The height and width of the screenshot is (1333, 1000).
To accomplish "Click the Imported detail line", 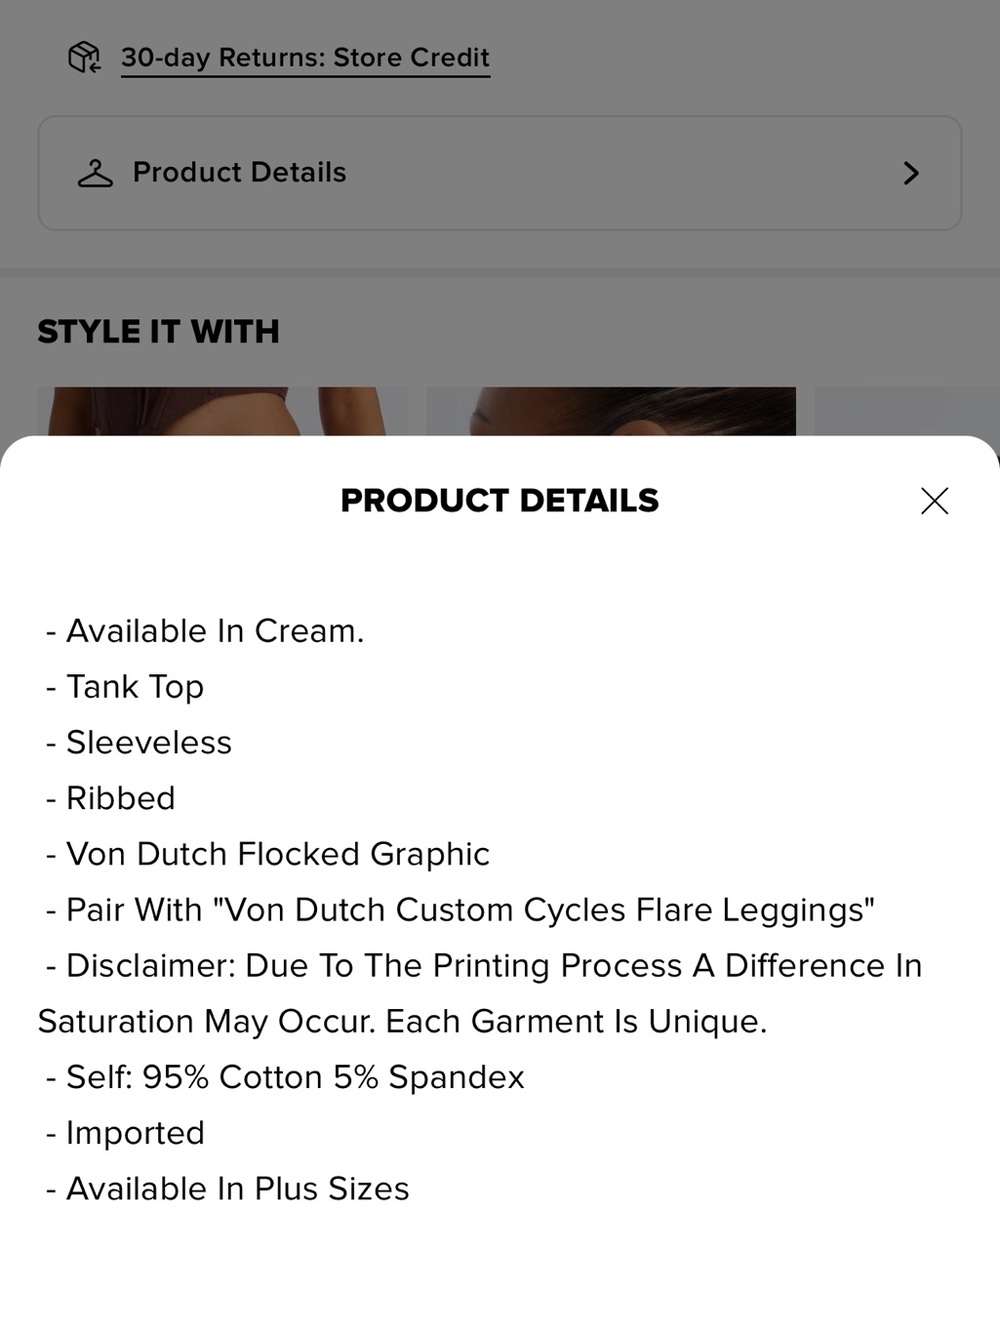I will 125,1133.
